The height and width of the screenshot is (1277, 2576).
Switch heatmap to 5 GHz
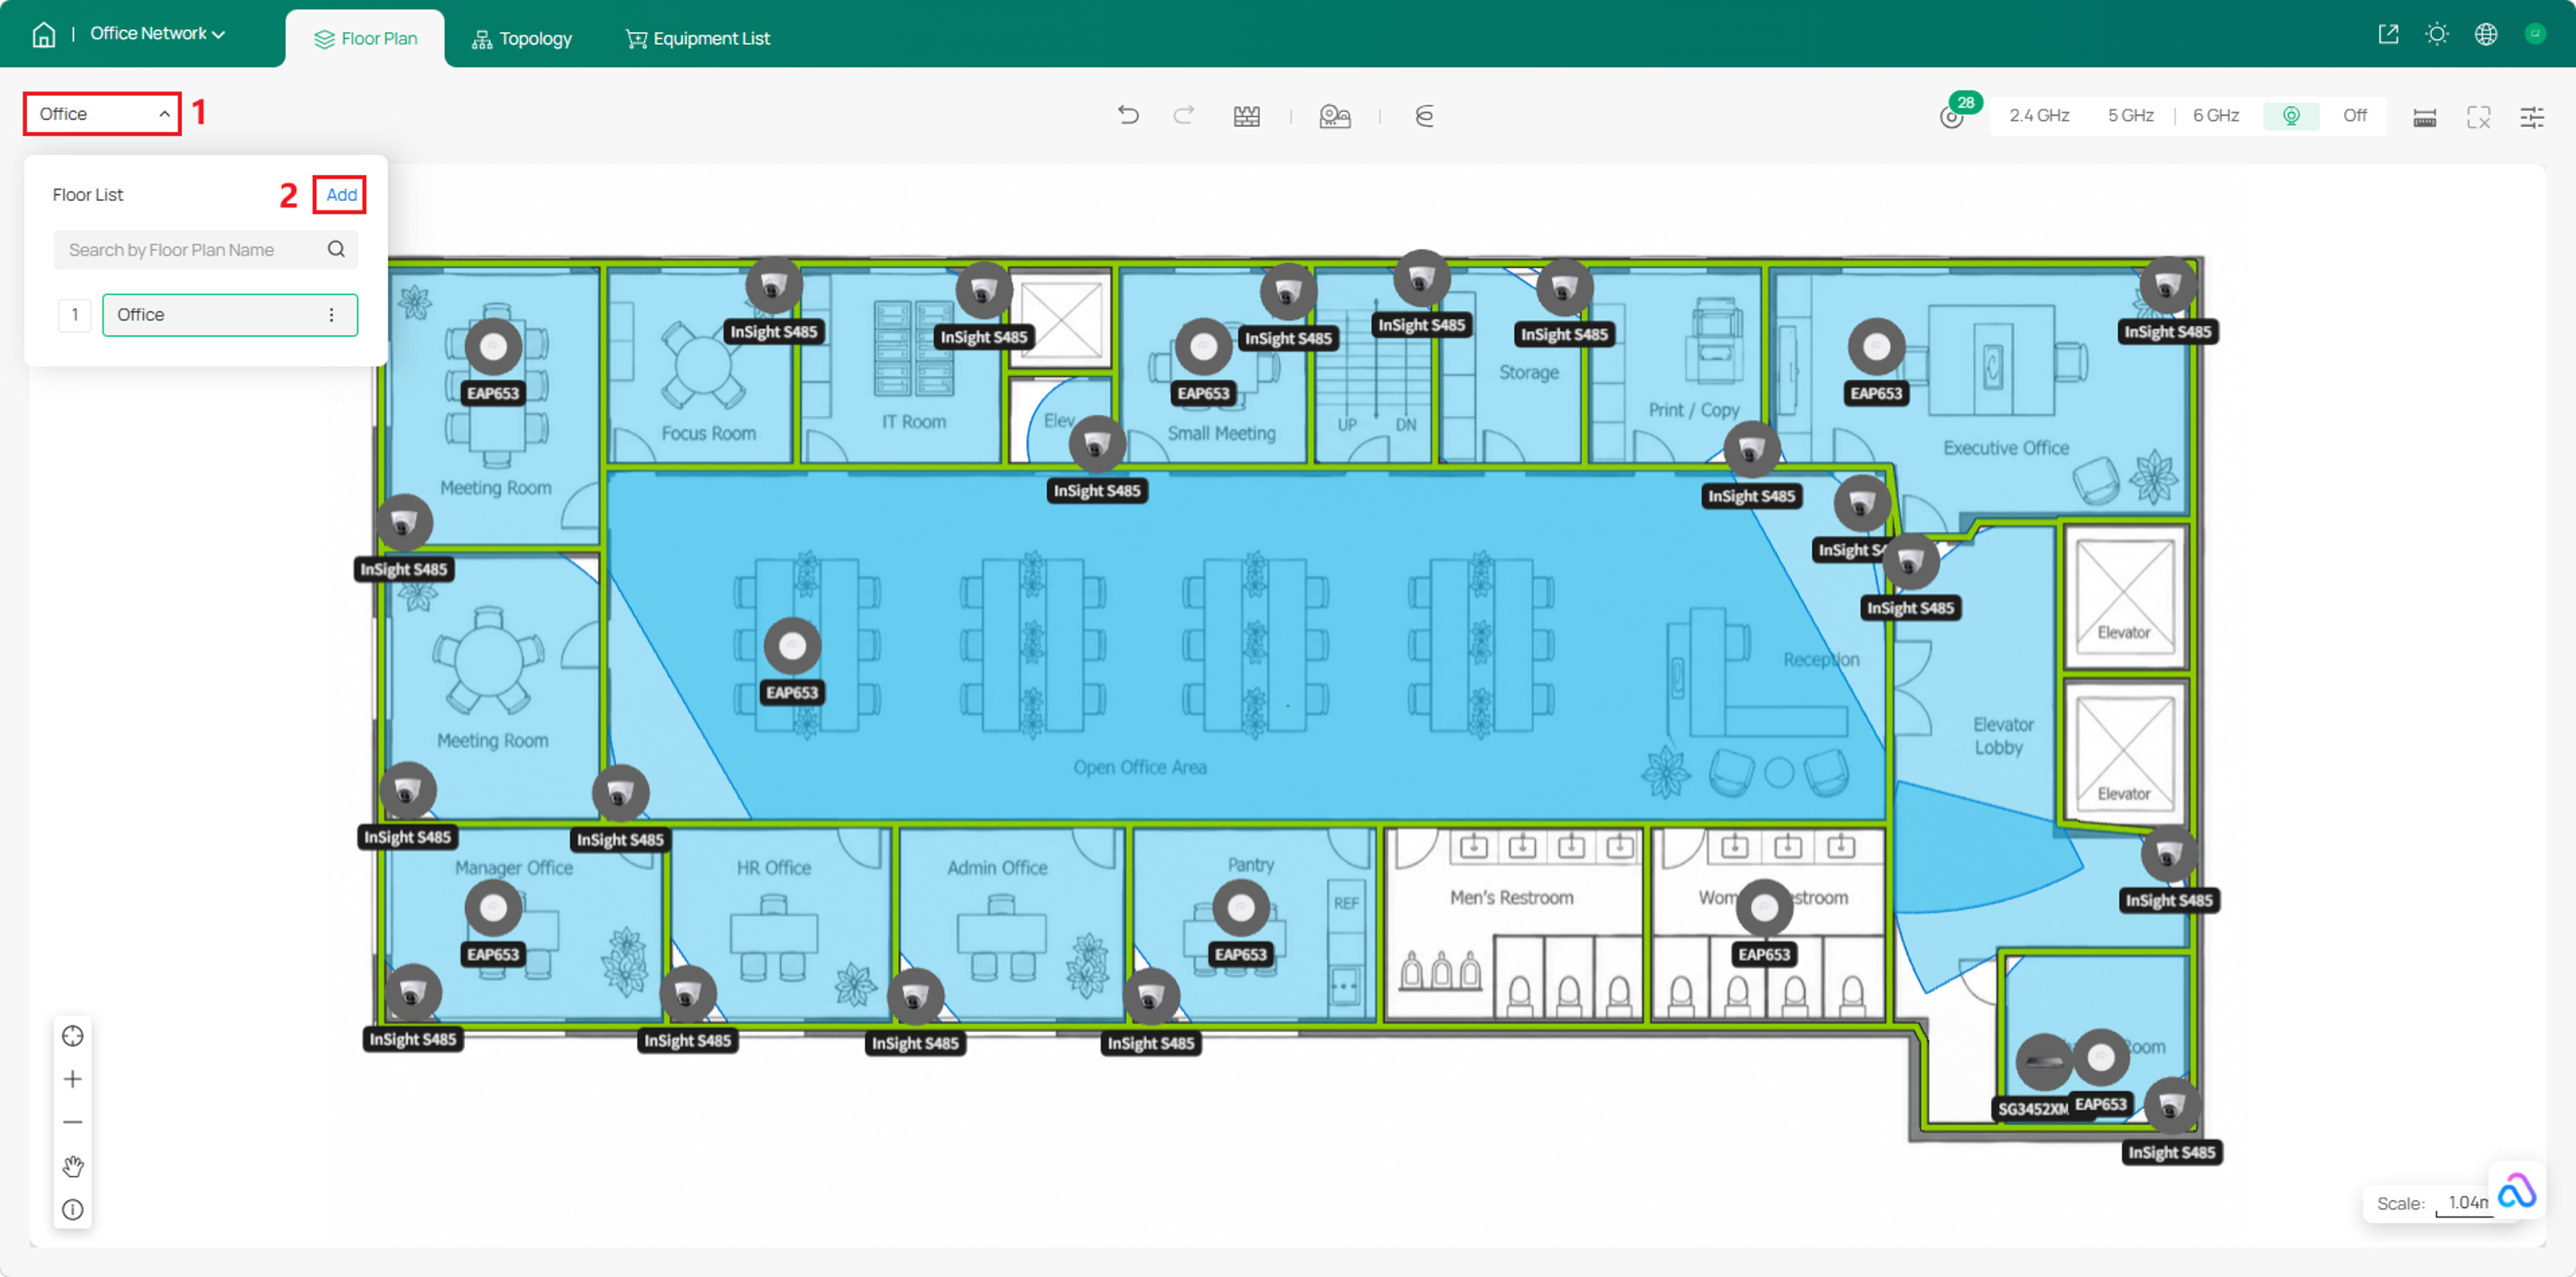pos(2130,116)
